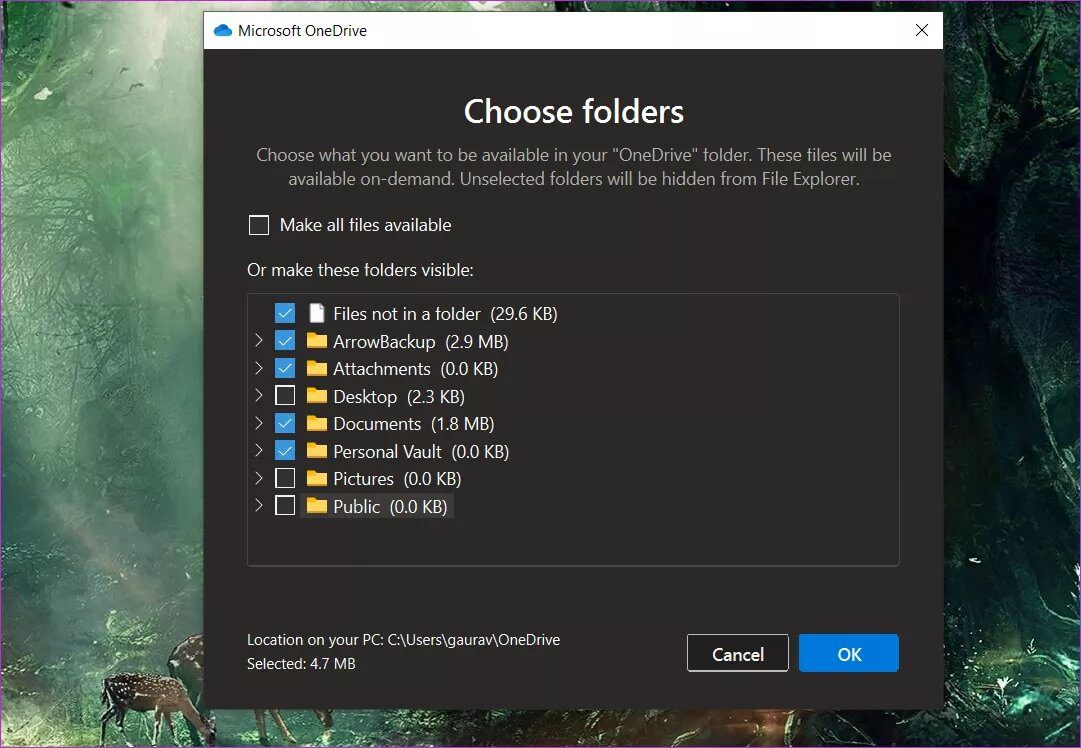The image size is (1081, 748).
Task: Click the file icon beside Files not in a folder
Action: (x=316, y=314)
